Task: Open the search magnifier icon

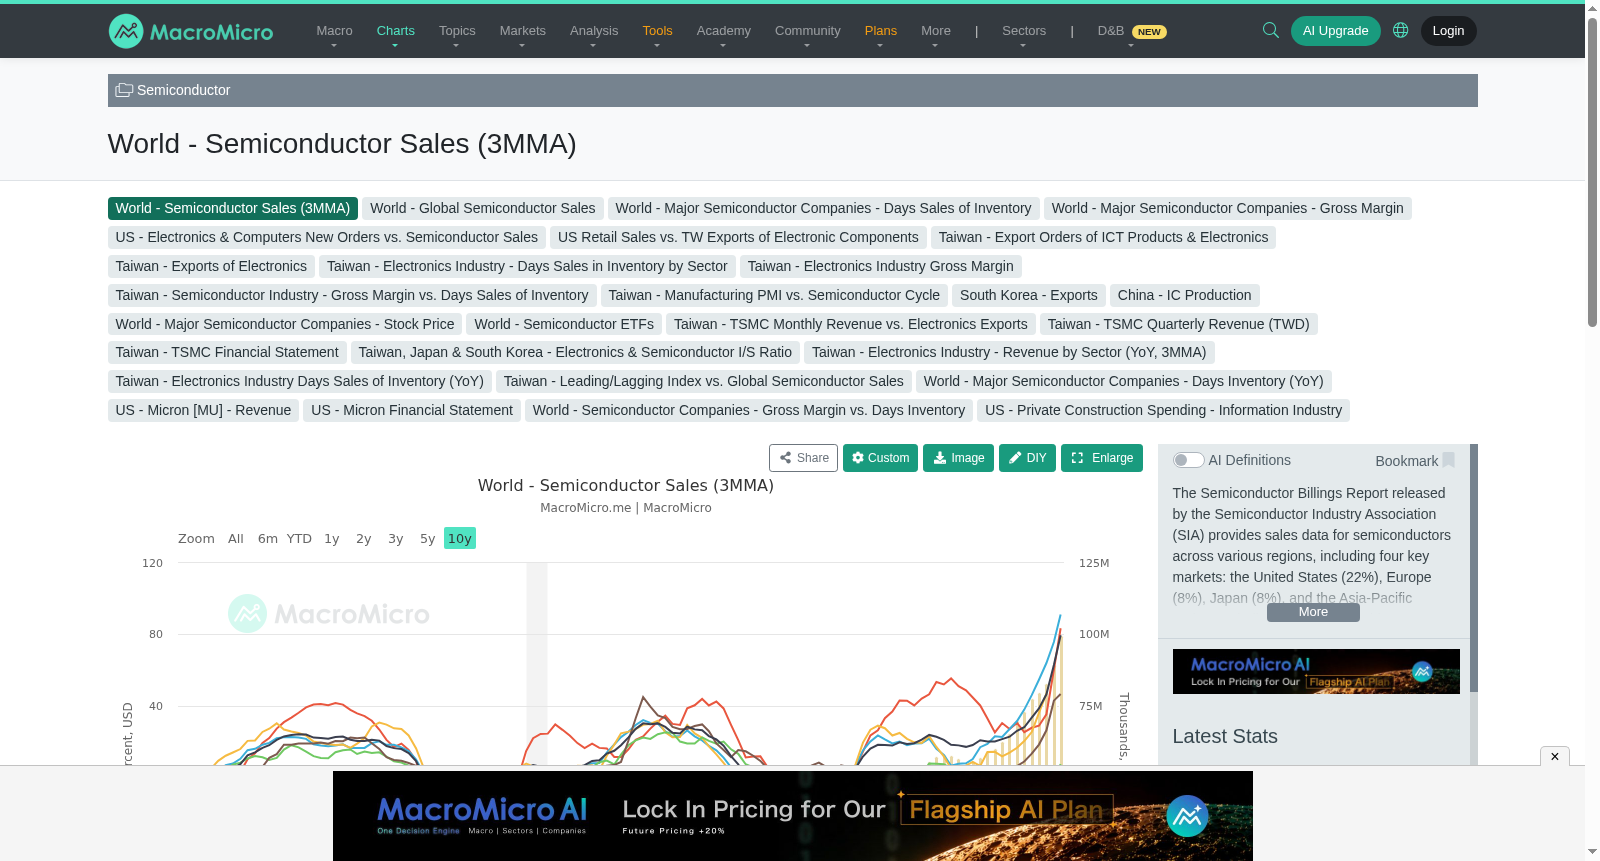Action: coord(1271,30)
